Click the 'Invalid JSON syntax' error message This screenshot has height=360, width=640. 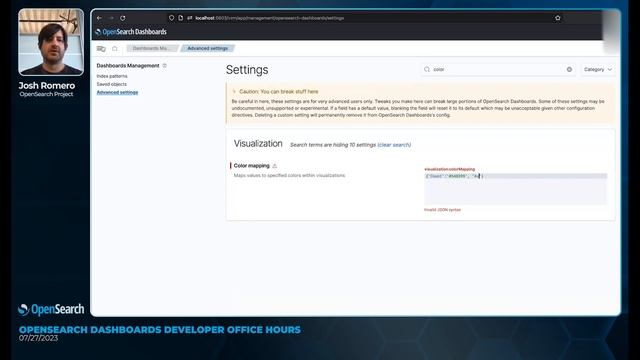coord(442,210)
